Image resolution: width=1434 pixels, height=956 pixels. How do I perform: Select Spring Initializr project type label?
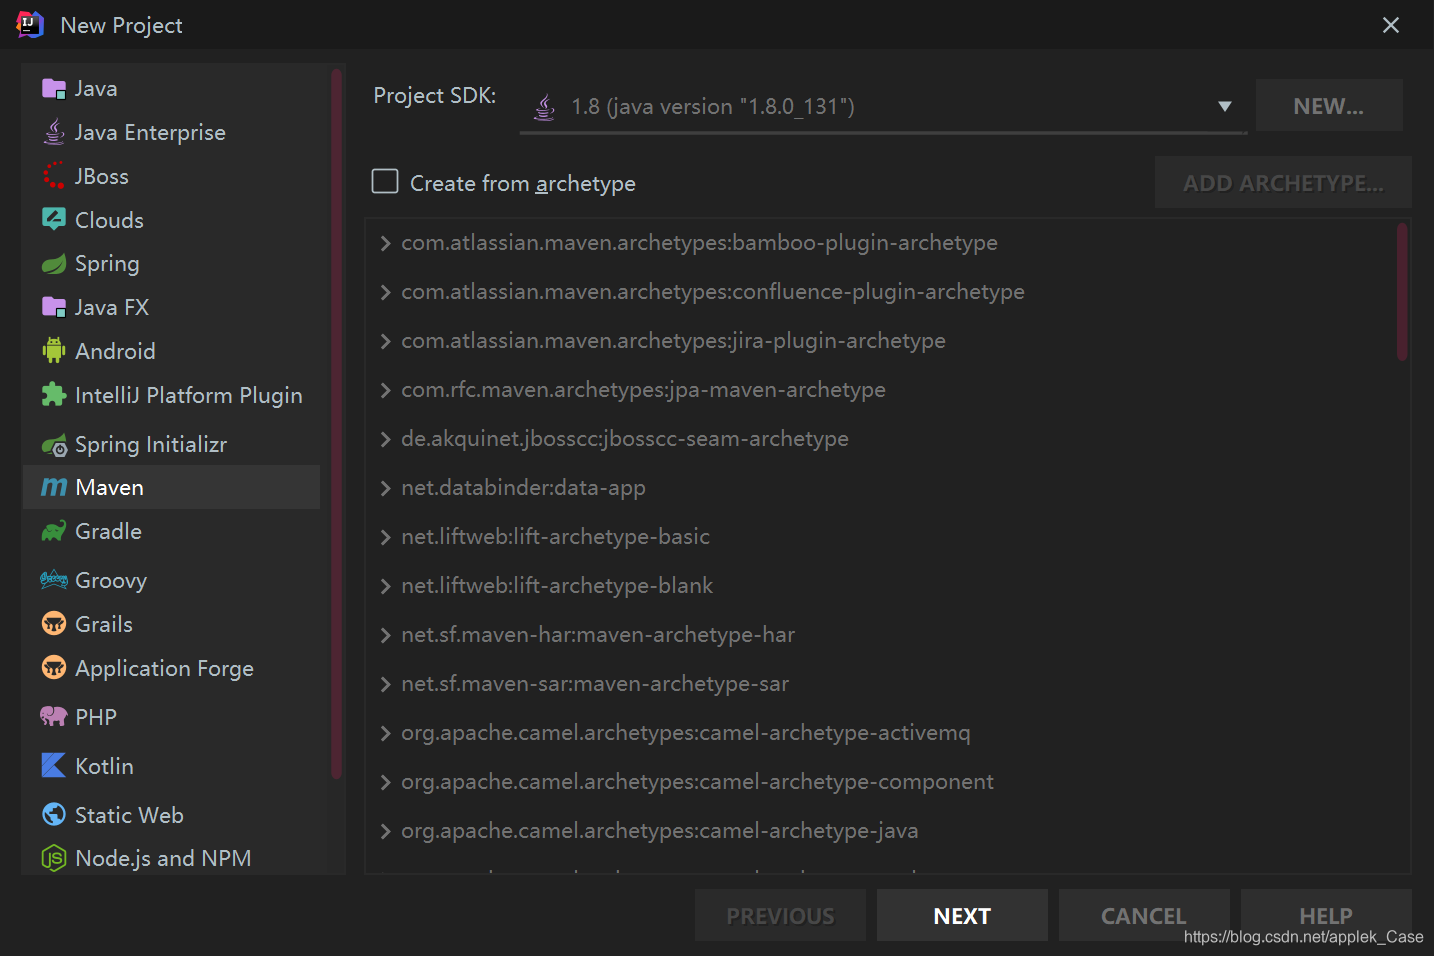click(x=151, y=445)
